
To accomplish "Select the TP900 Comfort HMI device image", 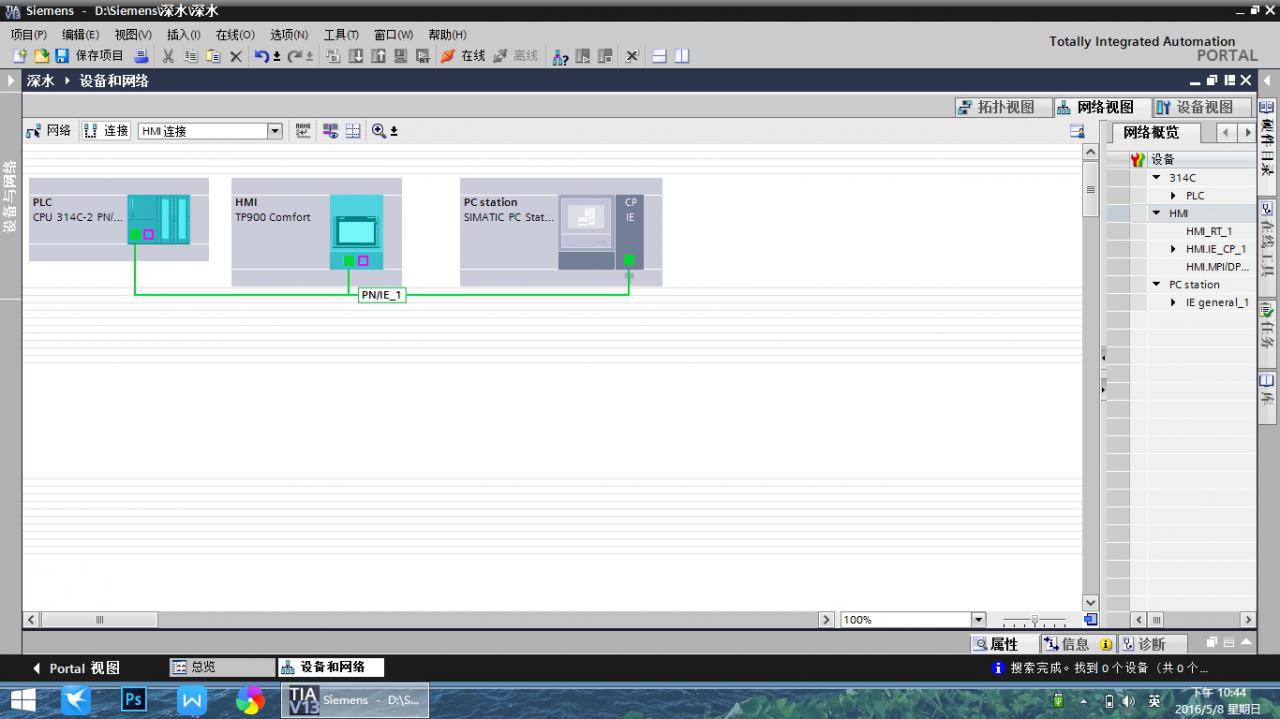I will pyautogui.click(x=356, y=232).
